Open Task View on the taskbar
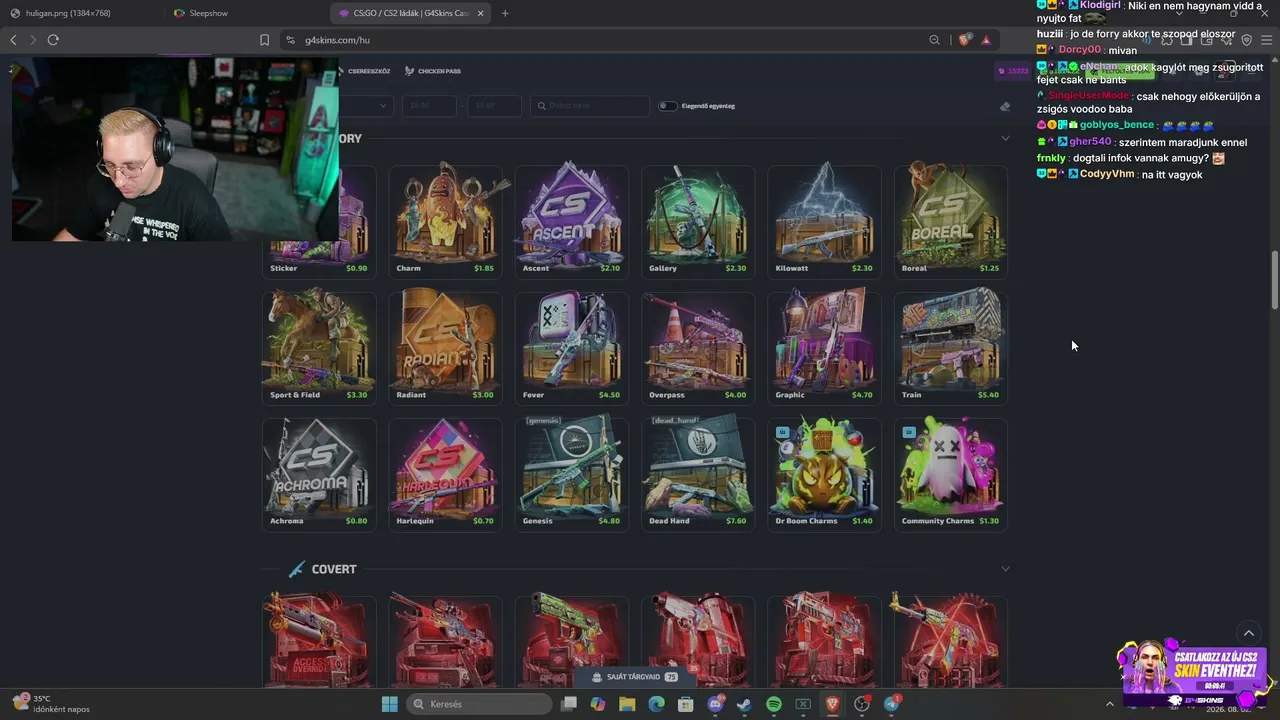1280x720 pixels. [569, 704]
